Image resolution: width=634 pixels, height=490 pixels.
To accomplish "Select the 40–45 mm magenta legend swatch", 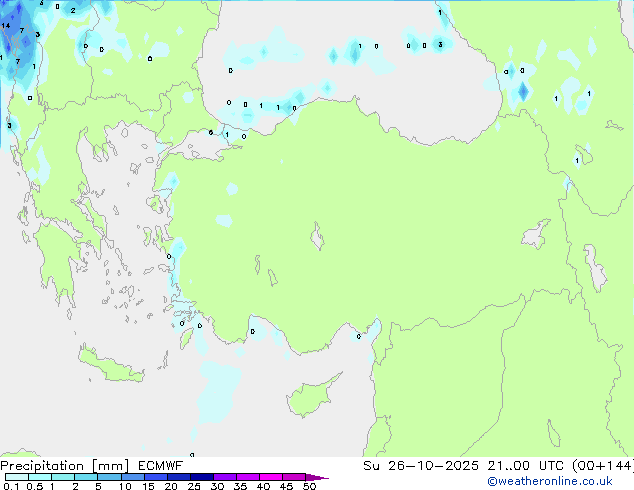I will click(271, 477).
